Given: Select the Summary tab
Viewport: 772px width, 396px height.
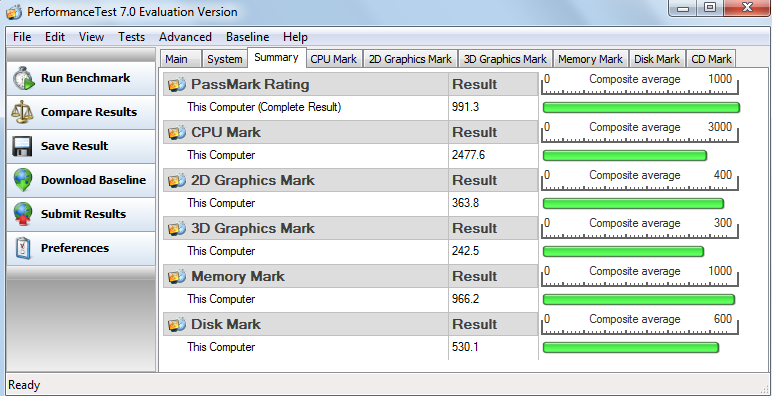Looking at the screenshot, I should pyautogui.click(x=276, y=58).
